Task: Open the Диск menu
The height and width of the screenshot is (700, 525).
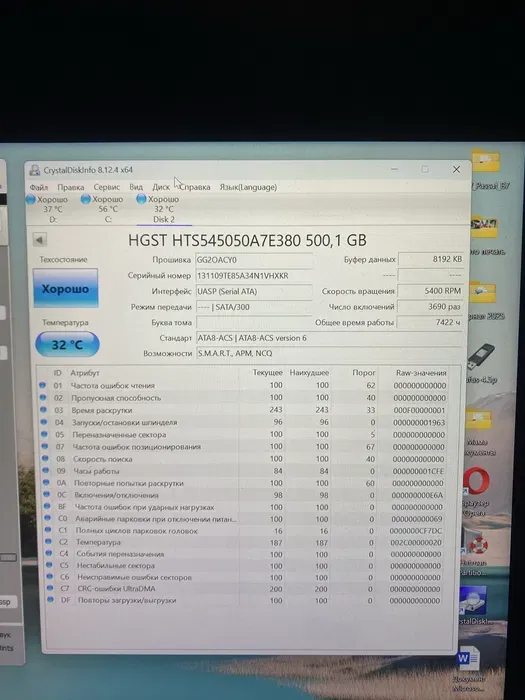Action: [161, 187]
